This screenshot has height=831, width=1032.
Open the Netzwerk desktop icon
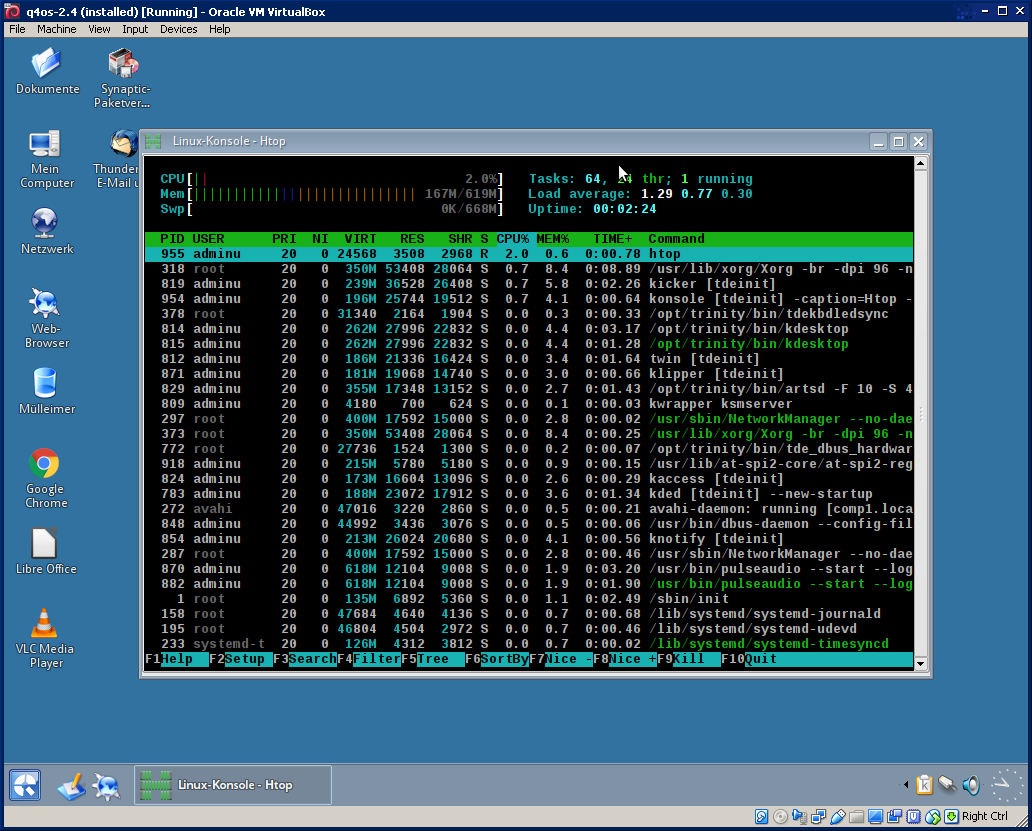click(x=46, y=223)
